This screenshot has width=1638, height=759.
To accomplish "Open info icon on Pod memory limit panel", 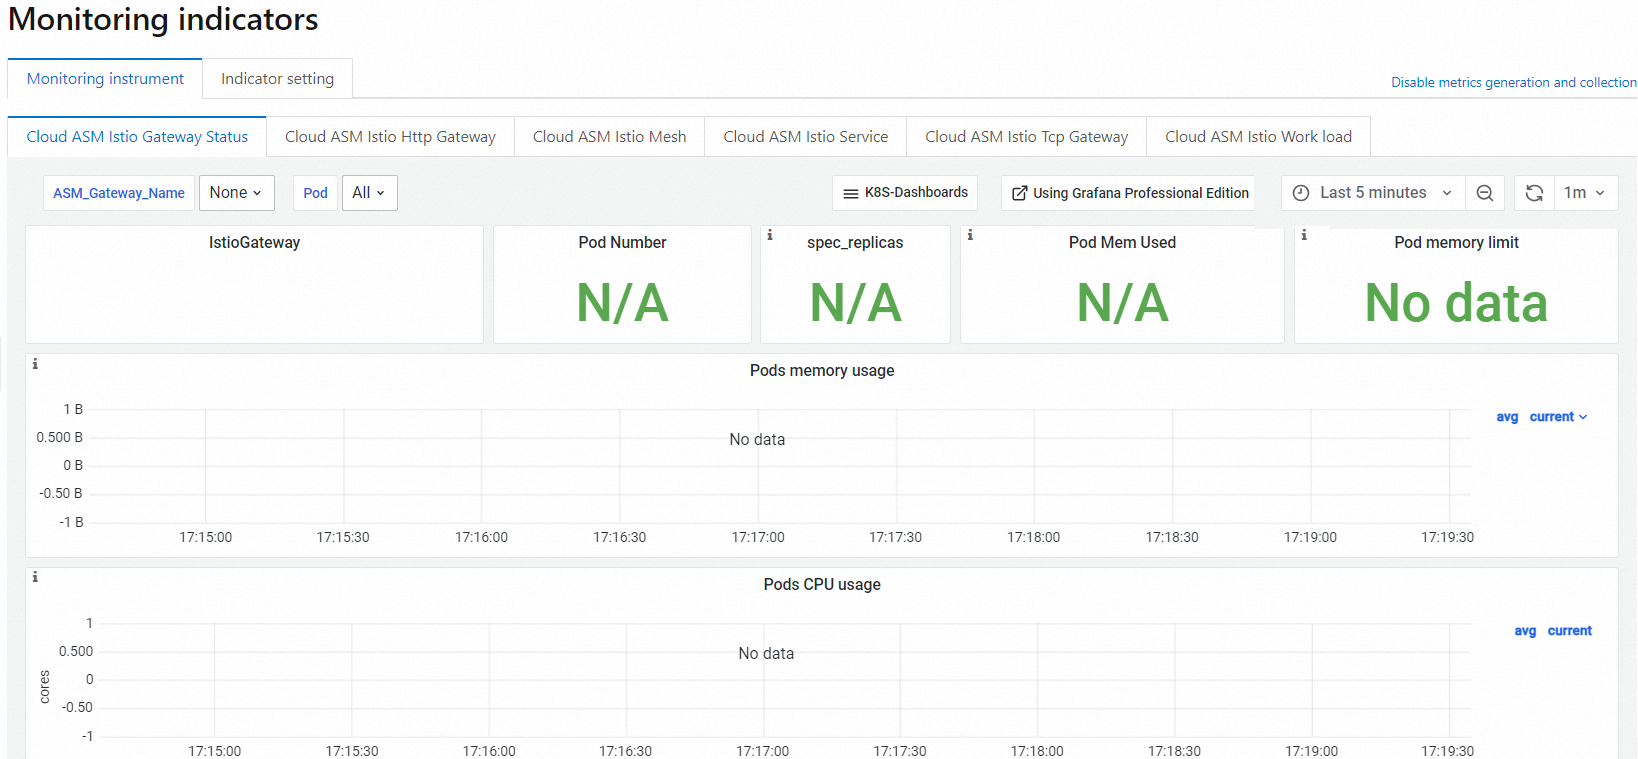I will pyautogui.click(x=1304, y=235).
